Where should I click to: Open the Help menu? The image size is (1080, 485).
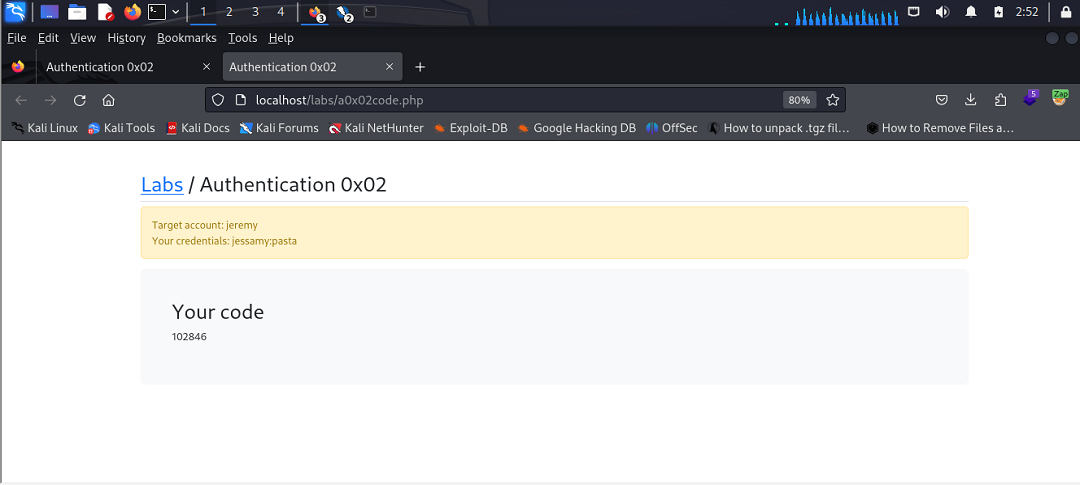[x=281, y=38]
